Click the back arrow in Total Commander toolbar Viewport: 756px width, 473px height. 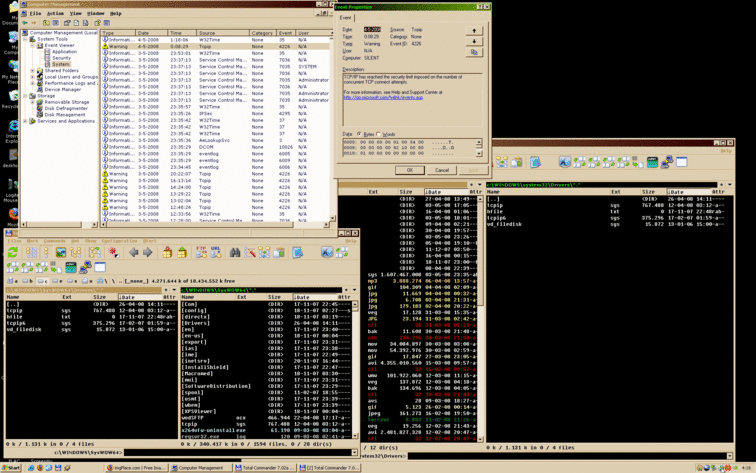(134, 252)
